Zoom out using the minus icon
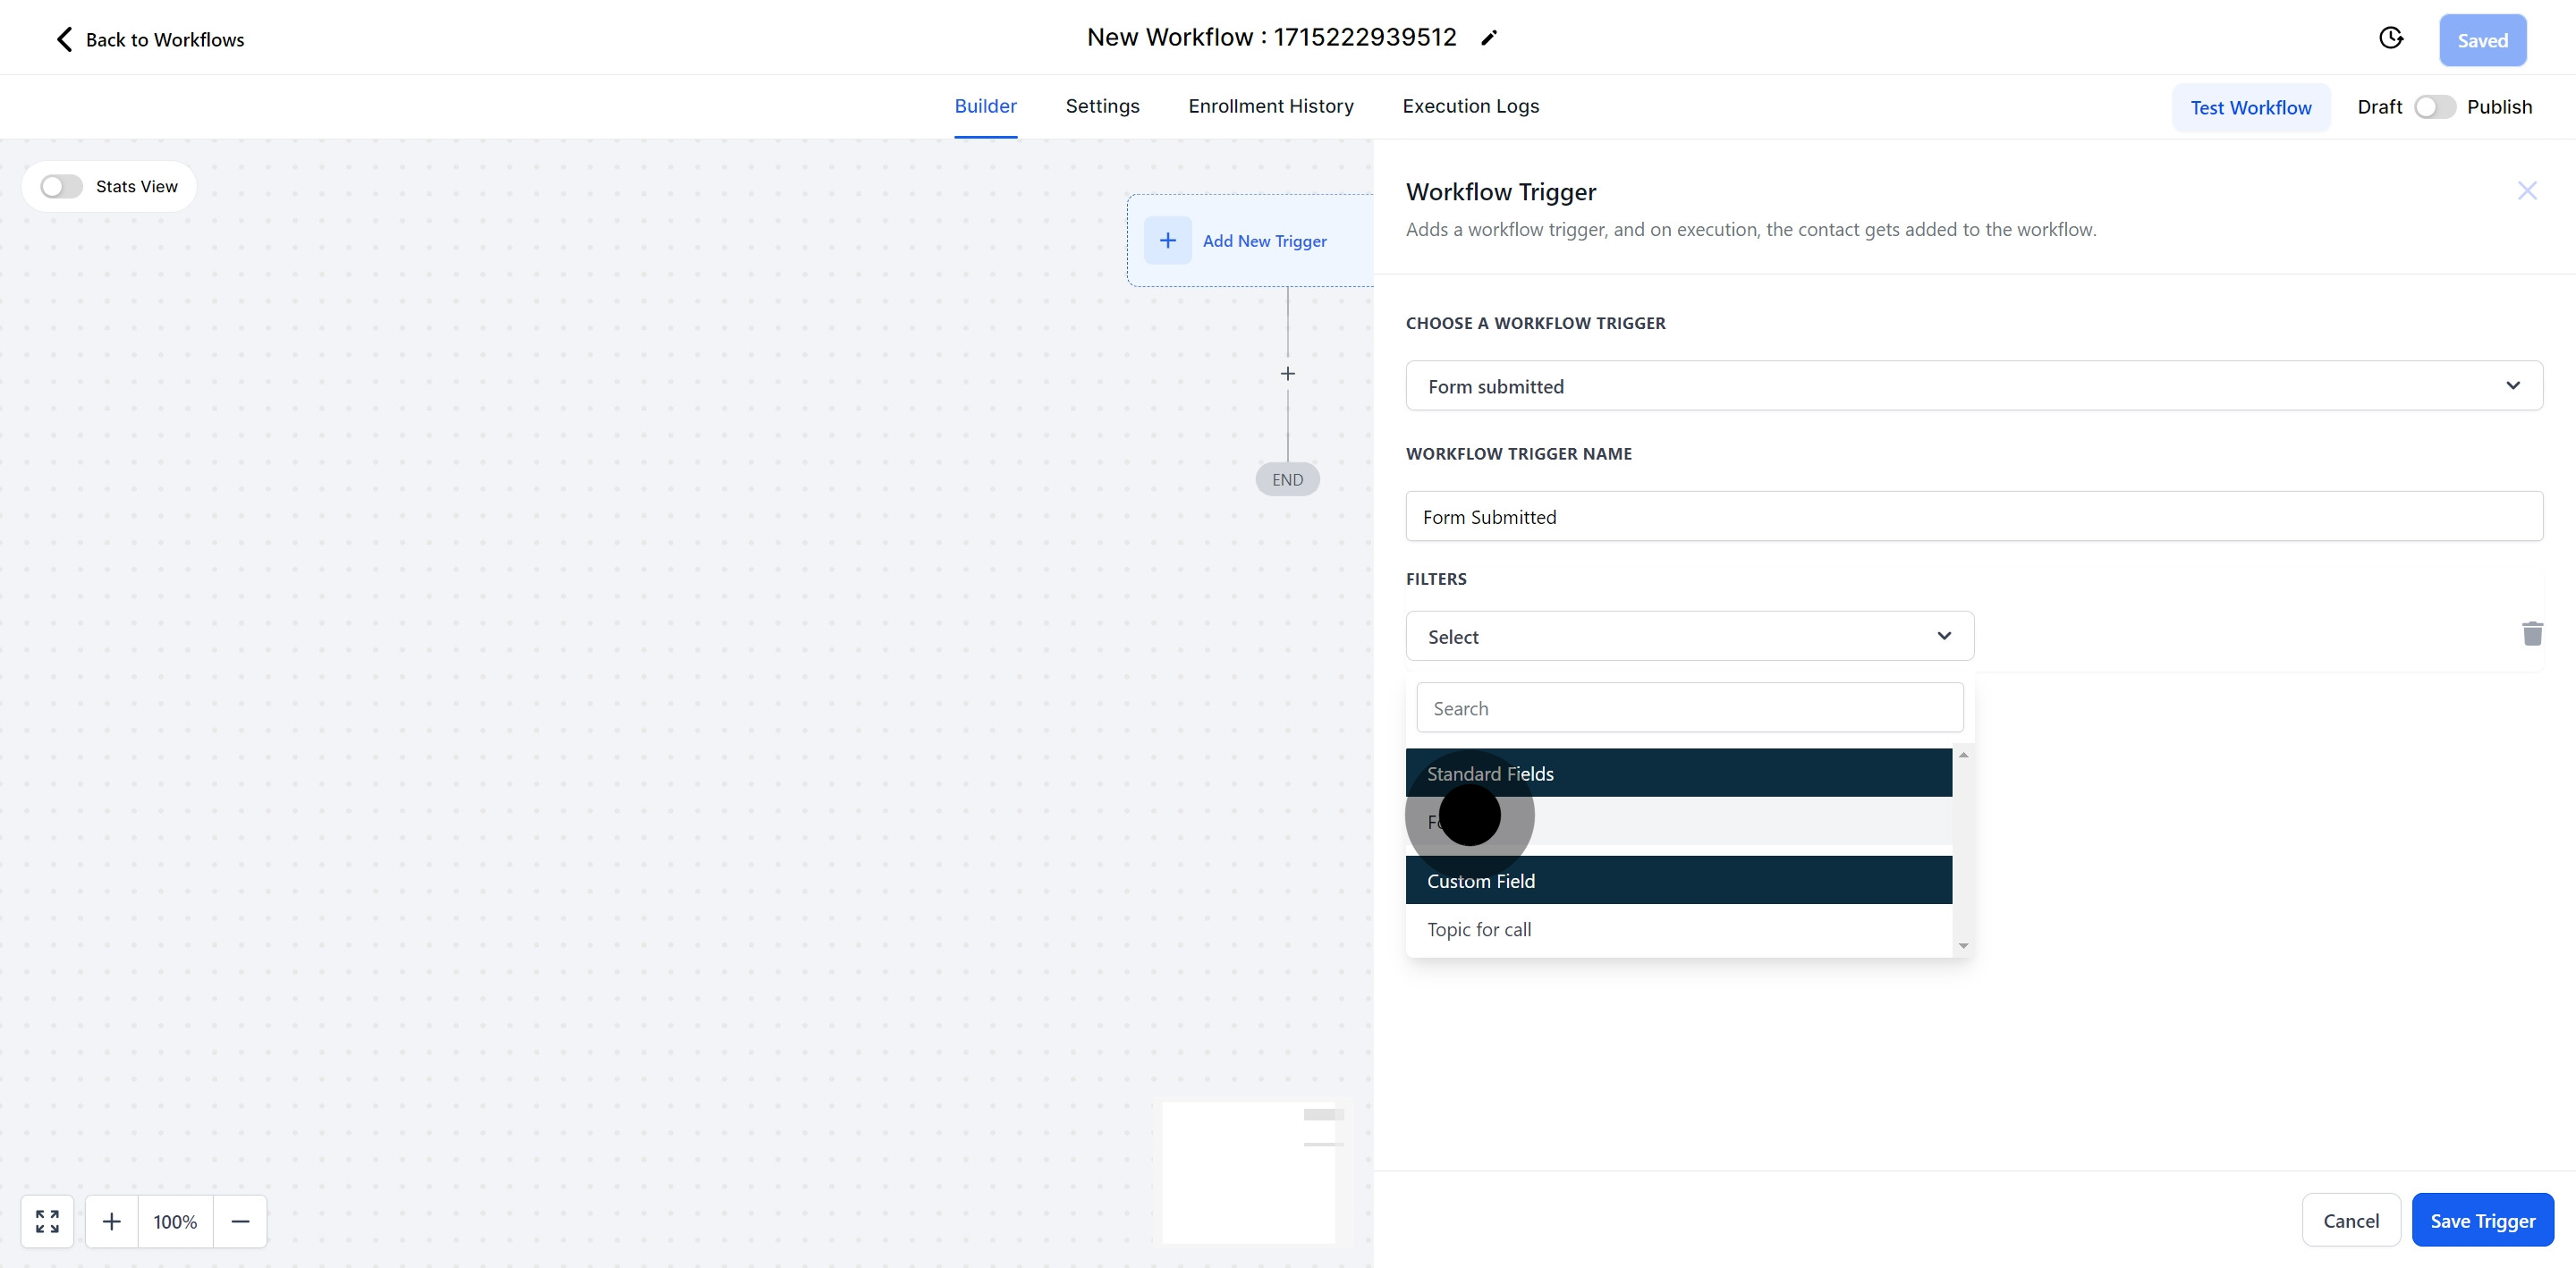 point(240,1221)
